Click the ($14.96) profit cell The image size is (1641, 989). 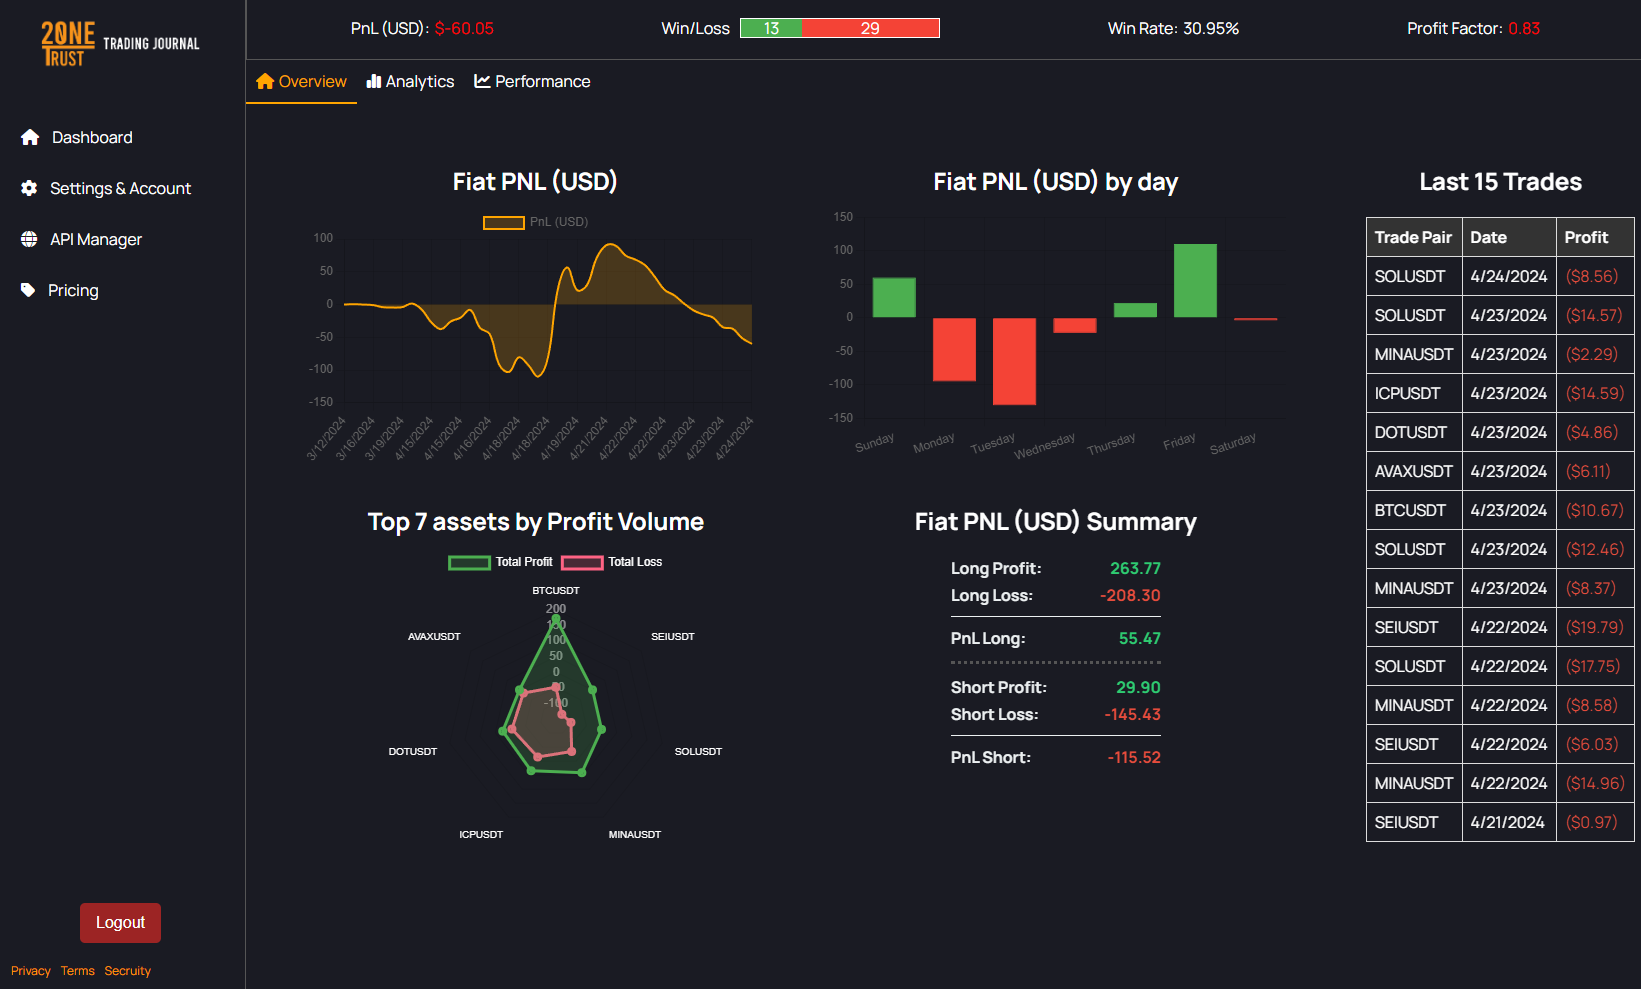(x=1595, y=783)
